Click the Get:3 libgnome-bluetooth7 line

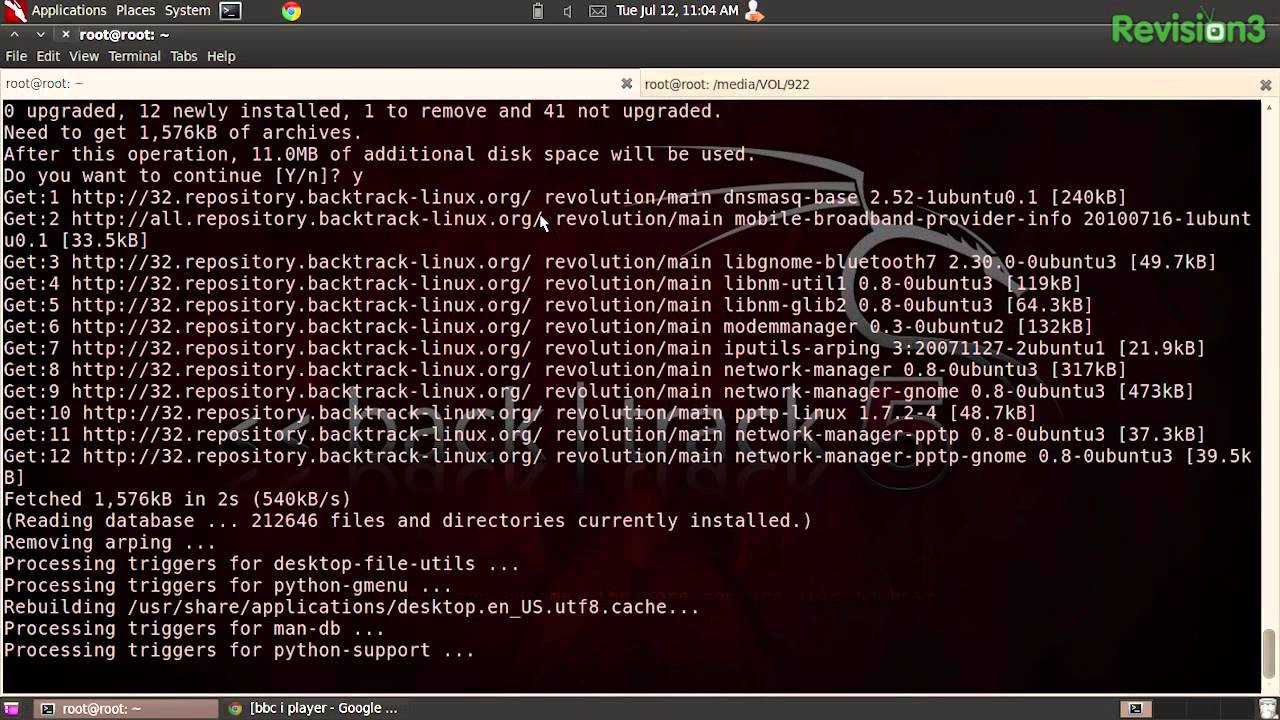tap(610, 262)
